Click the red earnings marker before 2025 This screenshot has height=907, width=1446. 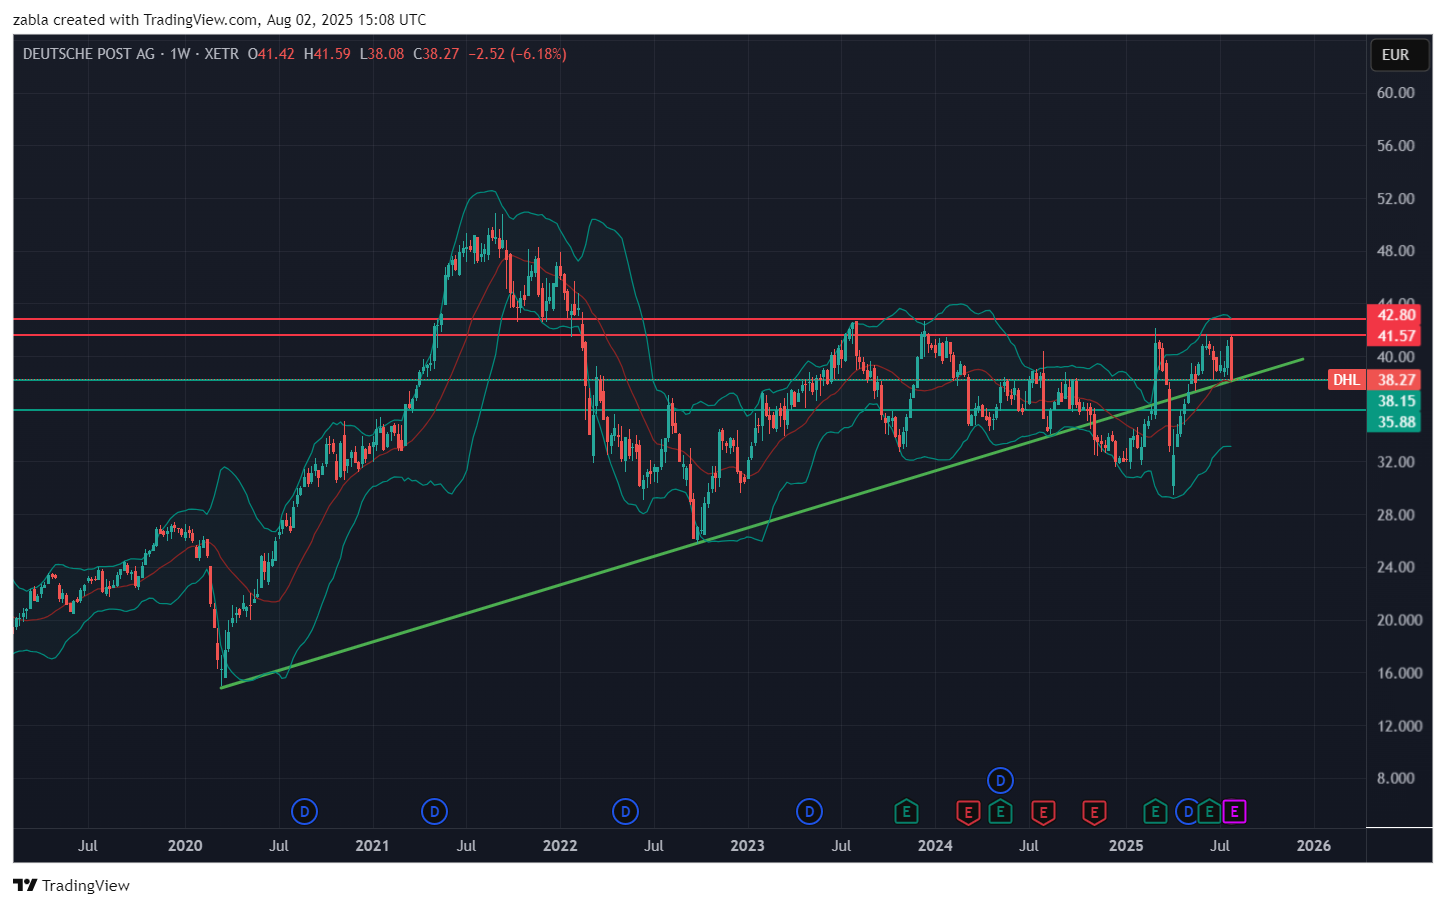click(1094, 812)
